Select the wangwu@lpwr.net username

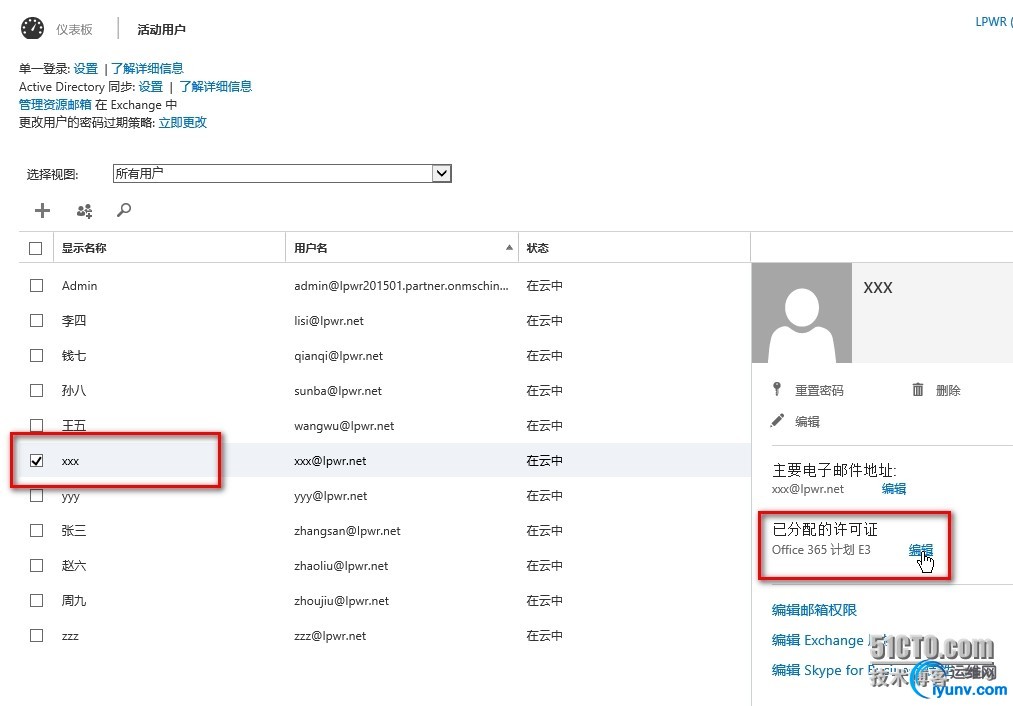[x=344, y=426]
